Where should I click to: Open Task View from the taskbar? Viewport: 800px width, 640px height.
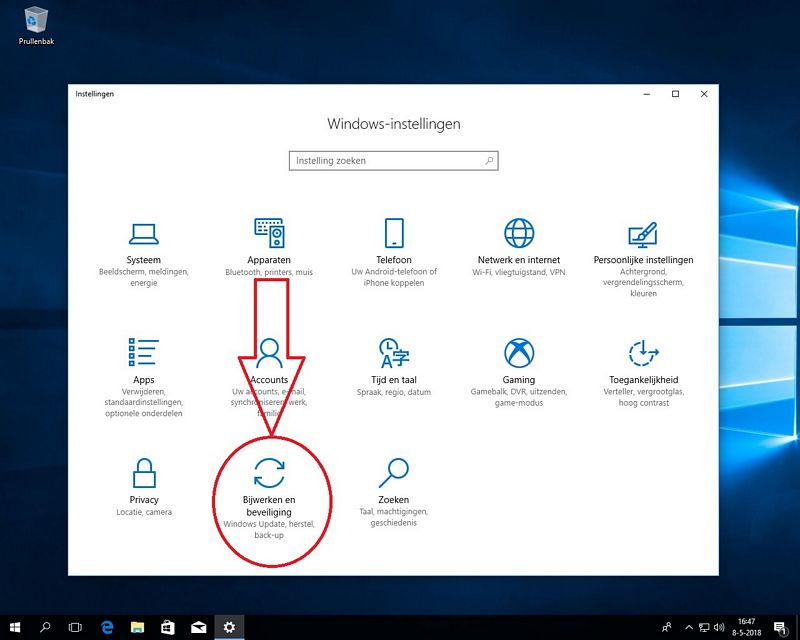point(76,627)
